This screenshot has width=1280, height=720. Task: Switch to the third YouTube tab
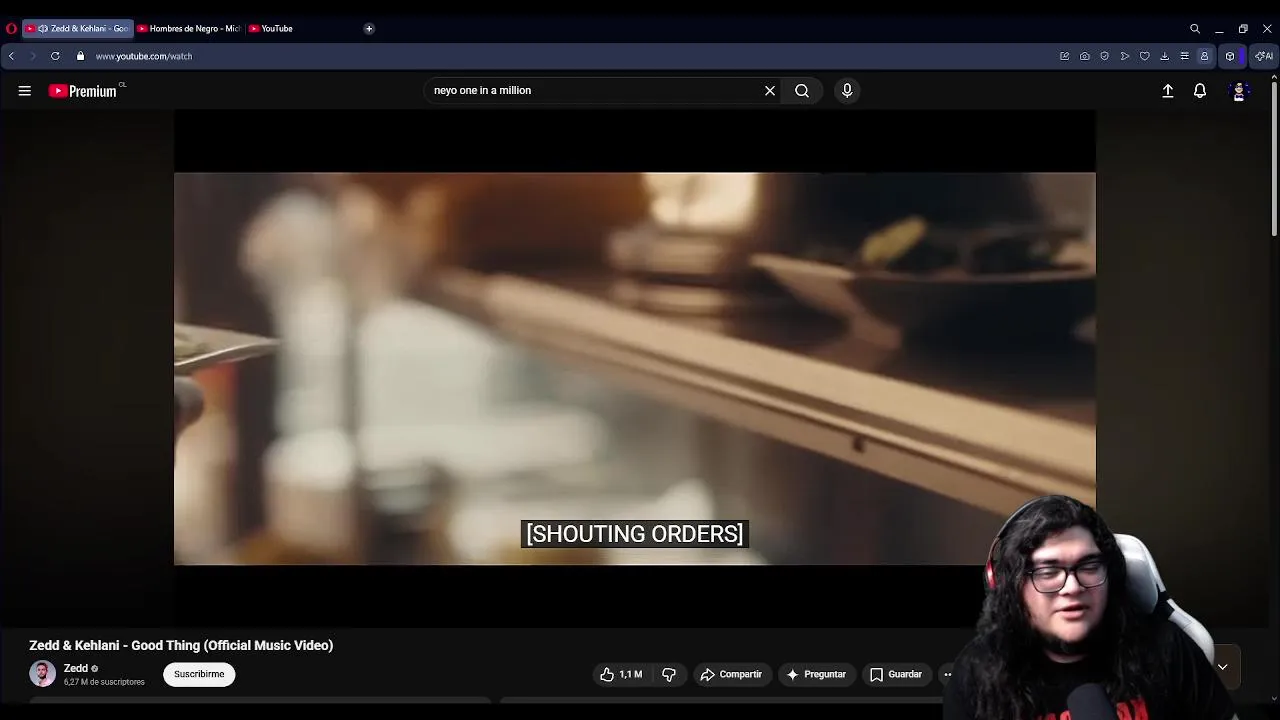pos(271,29)
